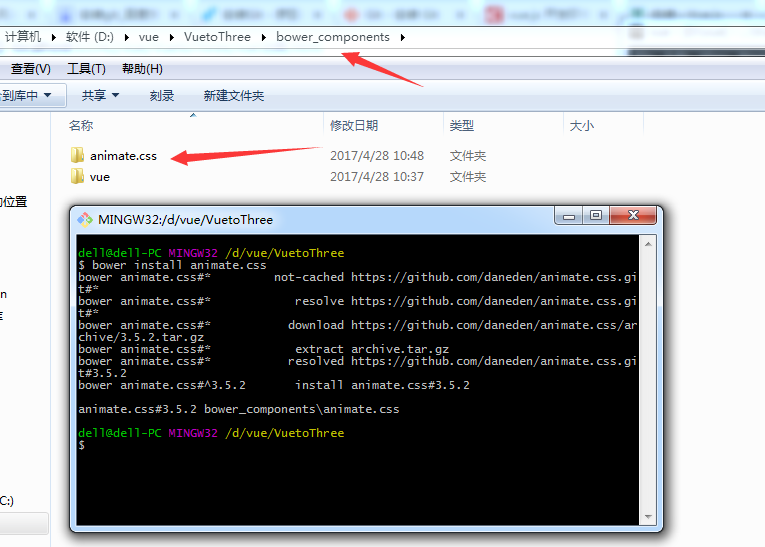The width and height of the screenshot is (765, 547).
Task: Open the 工具(T) menu
Action: (x=86, y=69)
